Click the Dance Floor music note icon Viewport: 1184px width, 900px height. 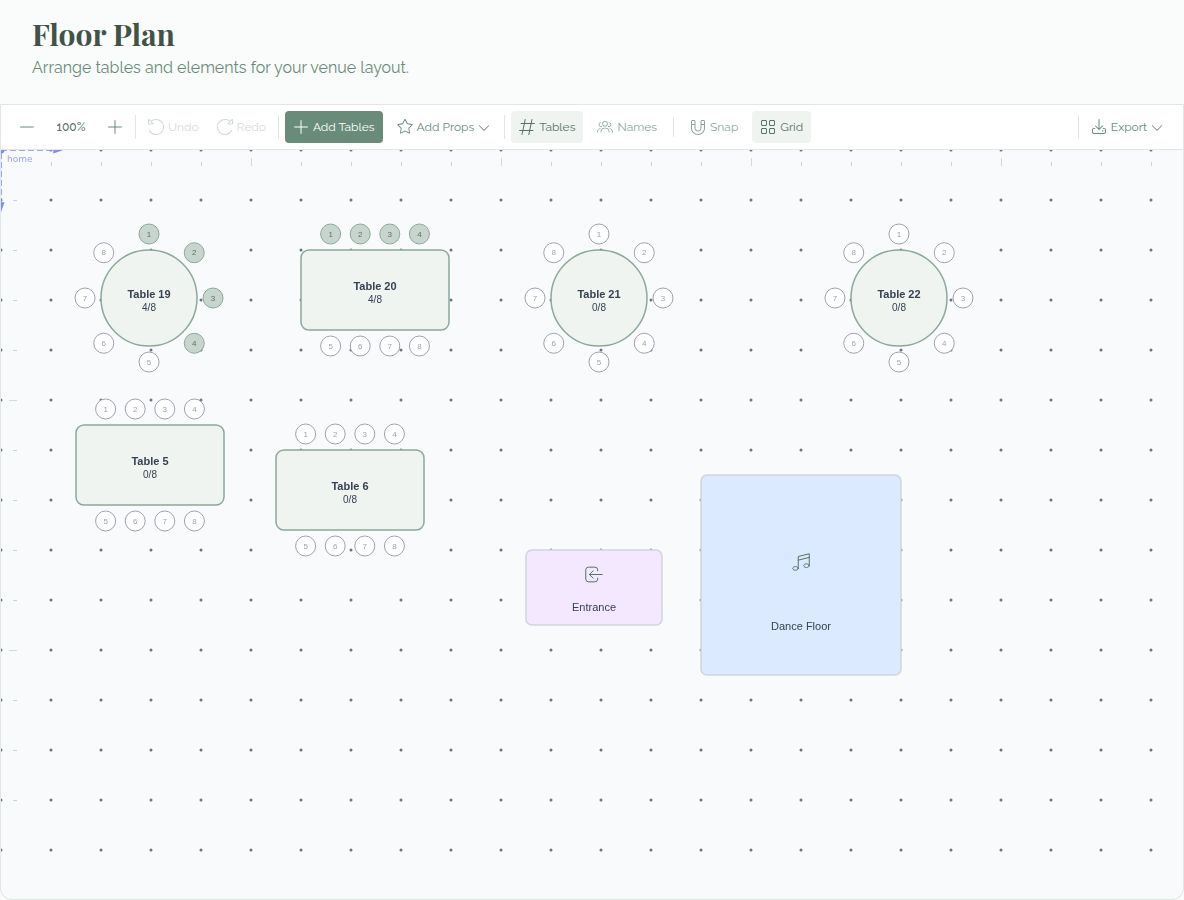coord(801,562)
